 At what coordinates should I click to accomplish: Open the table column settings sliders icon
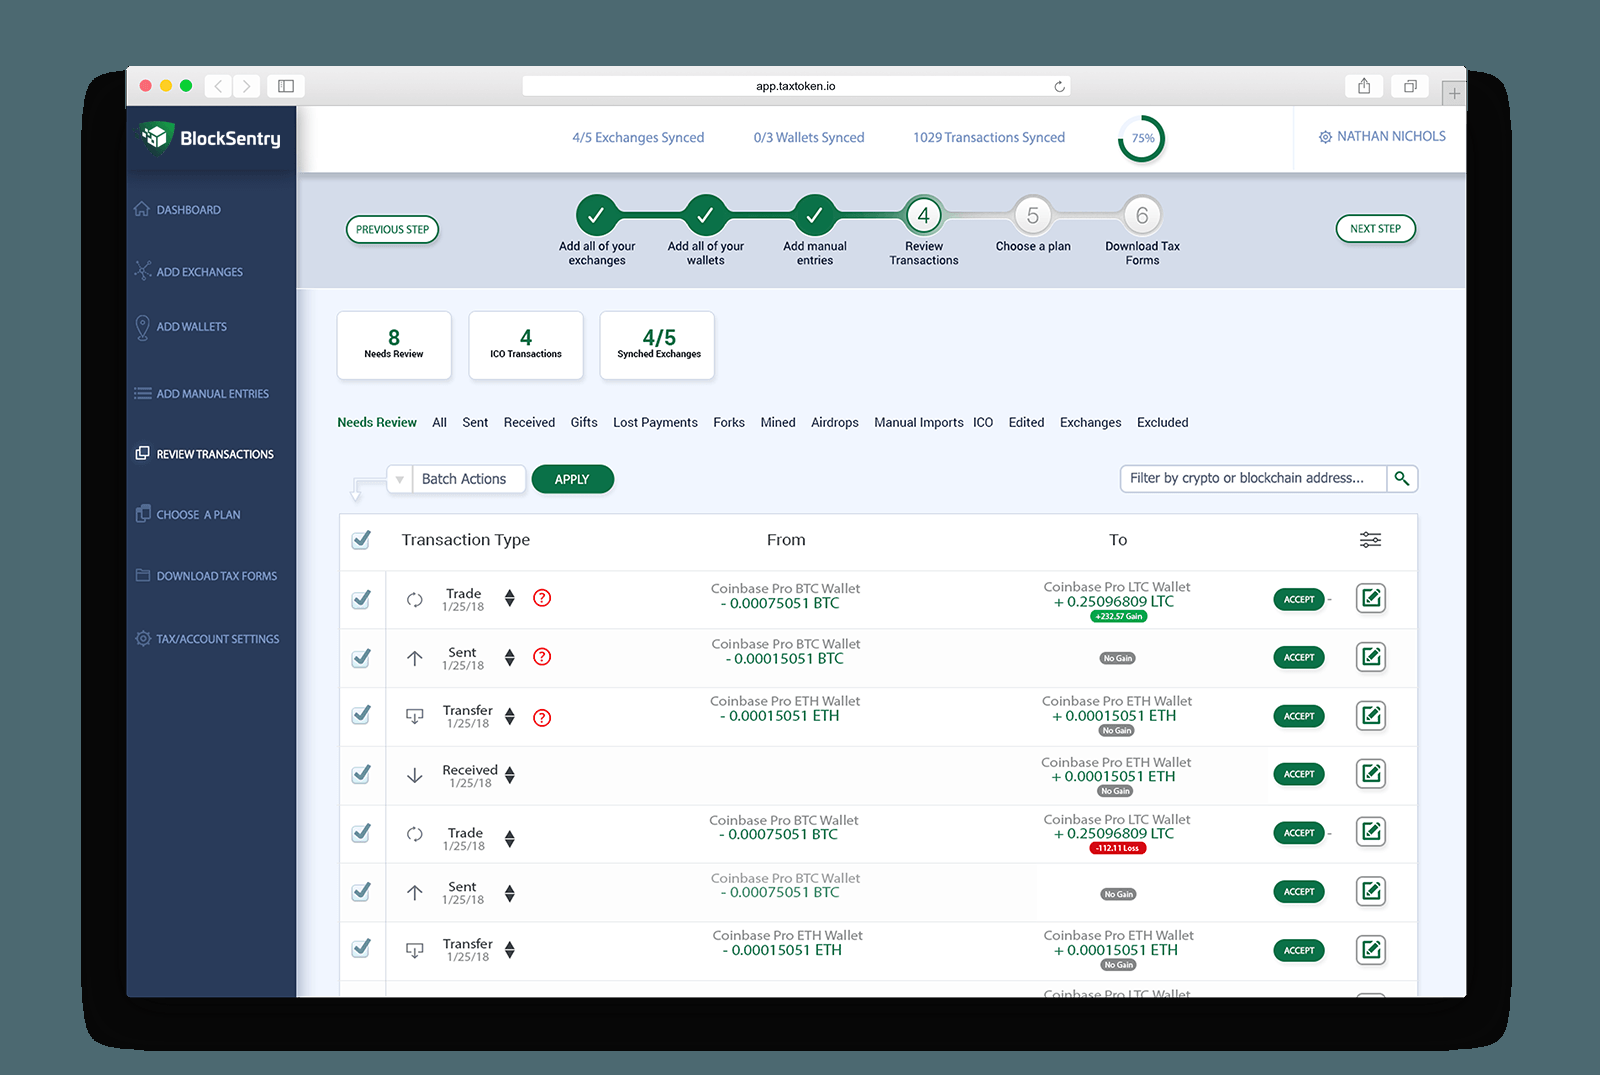[1370, 540]
